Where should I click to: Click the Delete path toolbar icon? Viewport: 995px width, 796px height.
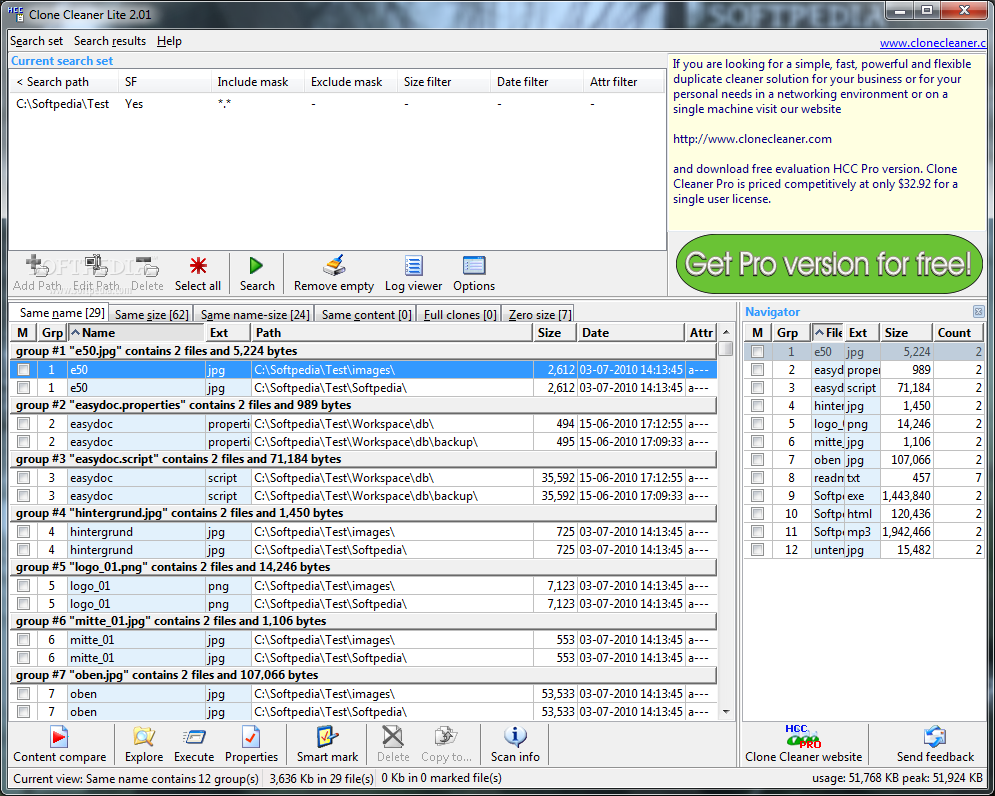tap(147, 266)
